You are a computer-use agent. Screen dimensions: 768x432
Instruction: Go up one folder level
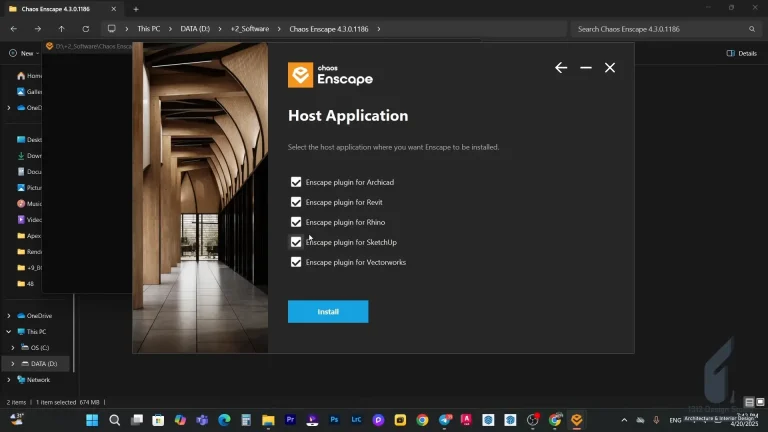[62, 29]
